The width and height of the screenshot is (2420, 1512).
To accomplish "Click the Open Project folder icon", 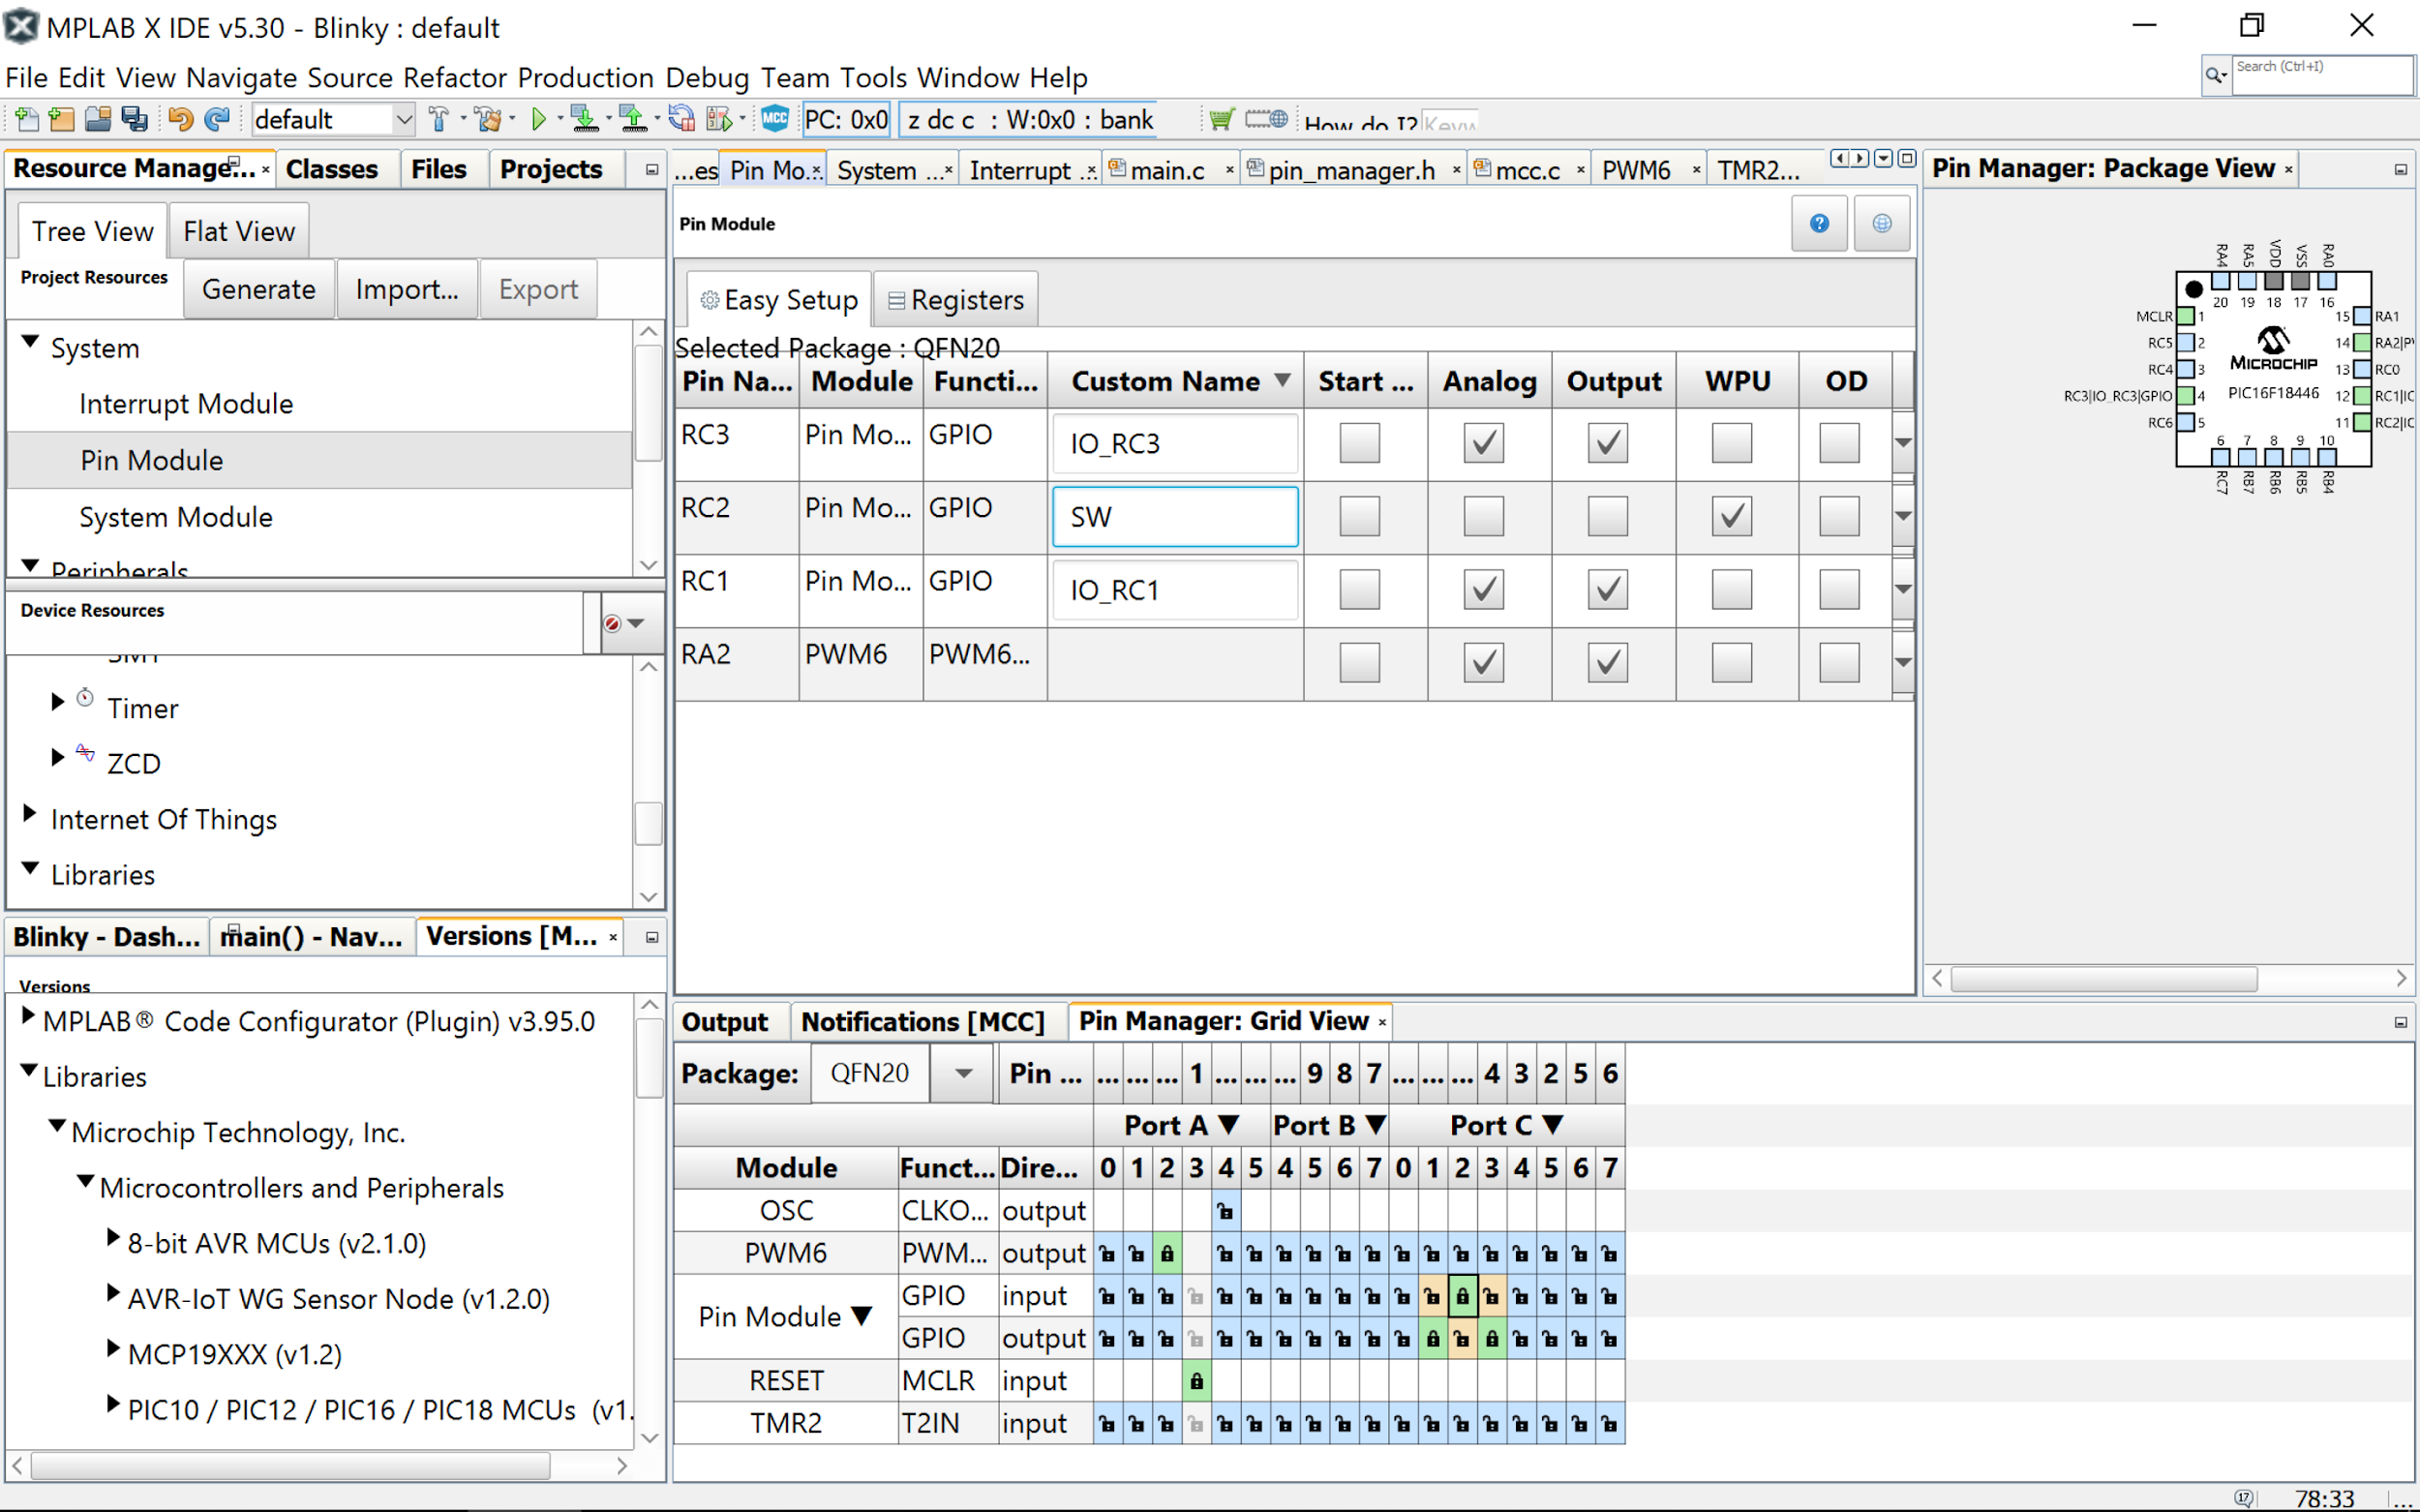I will click(98, 120).
